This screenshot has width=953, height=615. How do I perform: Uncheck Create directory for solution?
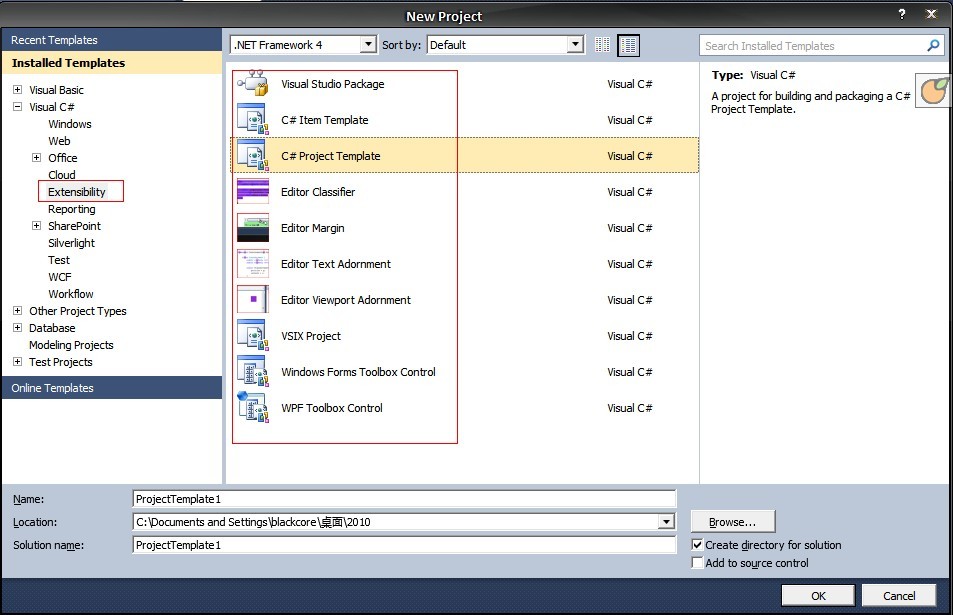point(697,545)
